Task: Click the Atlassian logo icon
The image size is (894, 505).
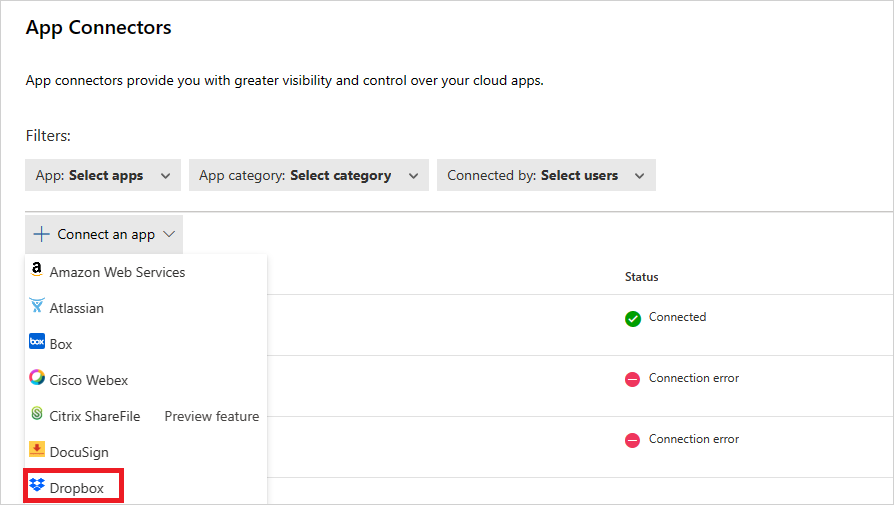Action: (37, 307)
